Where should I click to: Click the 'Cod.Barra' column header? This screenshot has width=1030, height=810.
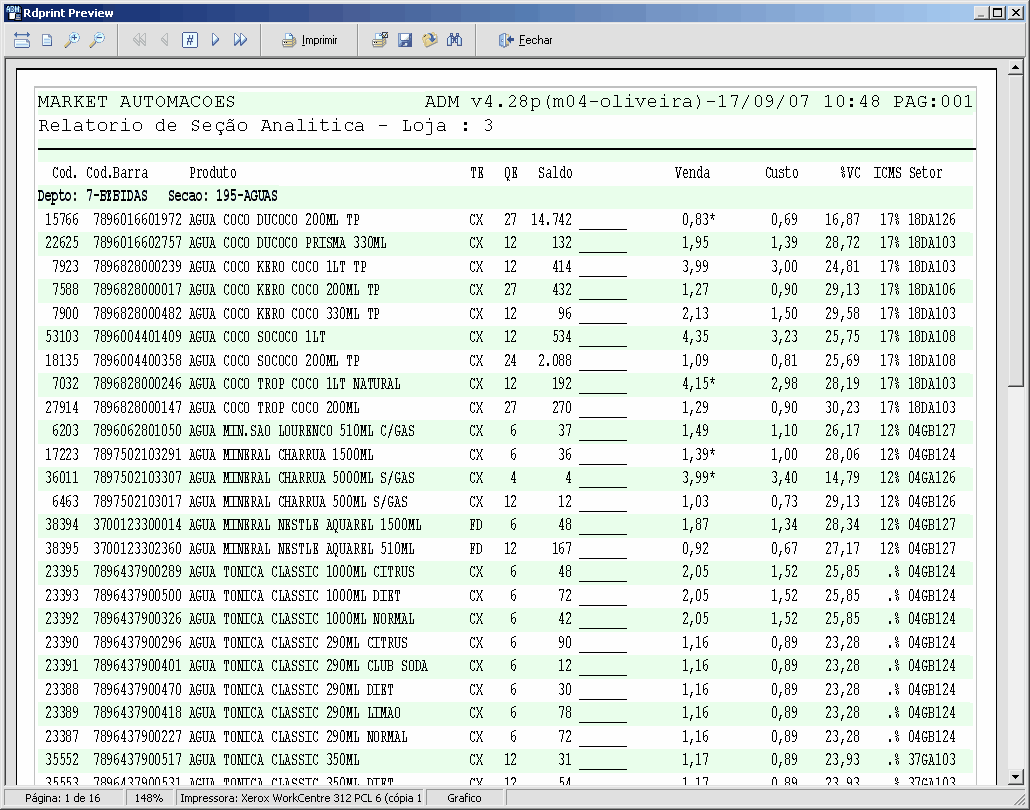coord(117,173)
